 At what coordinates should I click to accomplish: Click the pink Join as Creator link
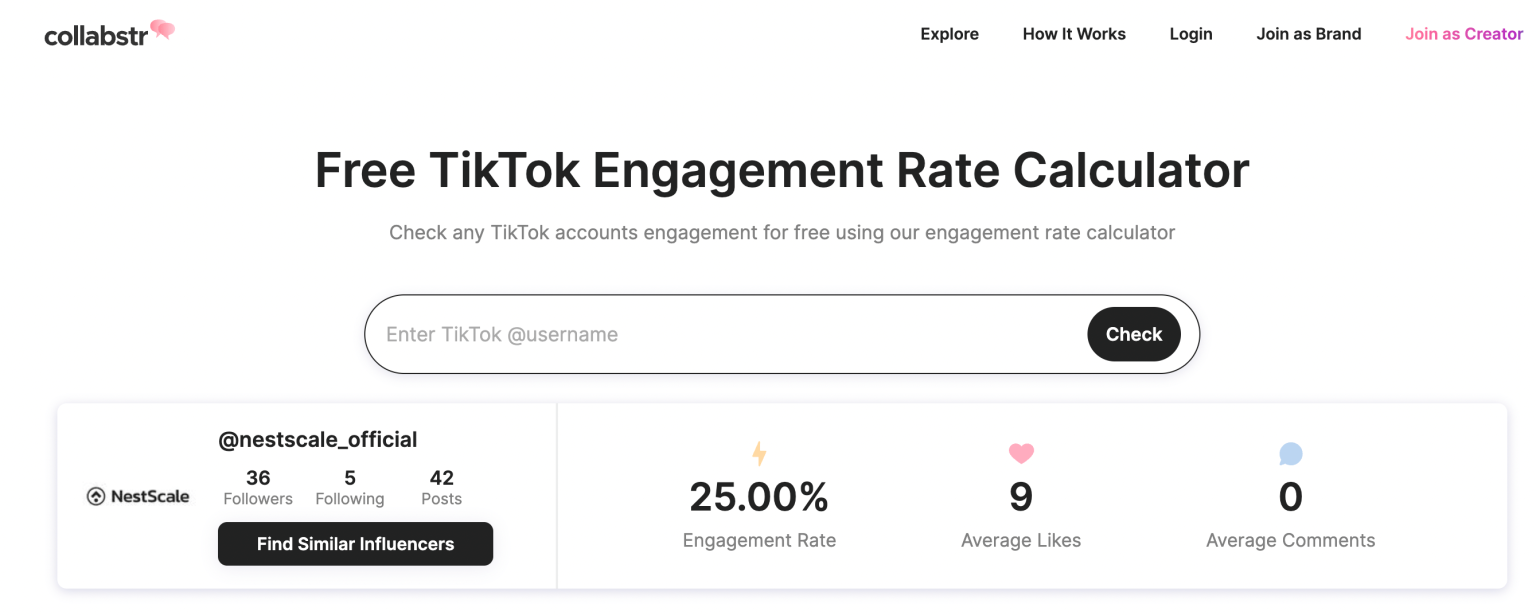coord(1464,33)
